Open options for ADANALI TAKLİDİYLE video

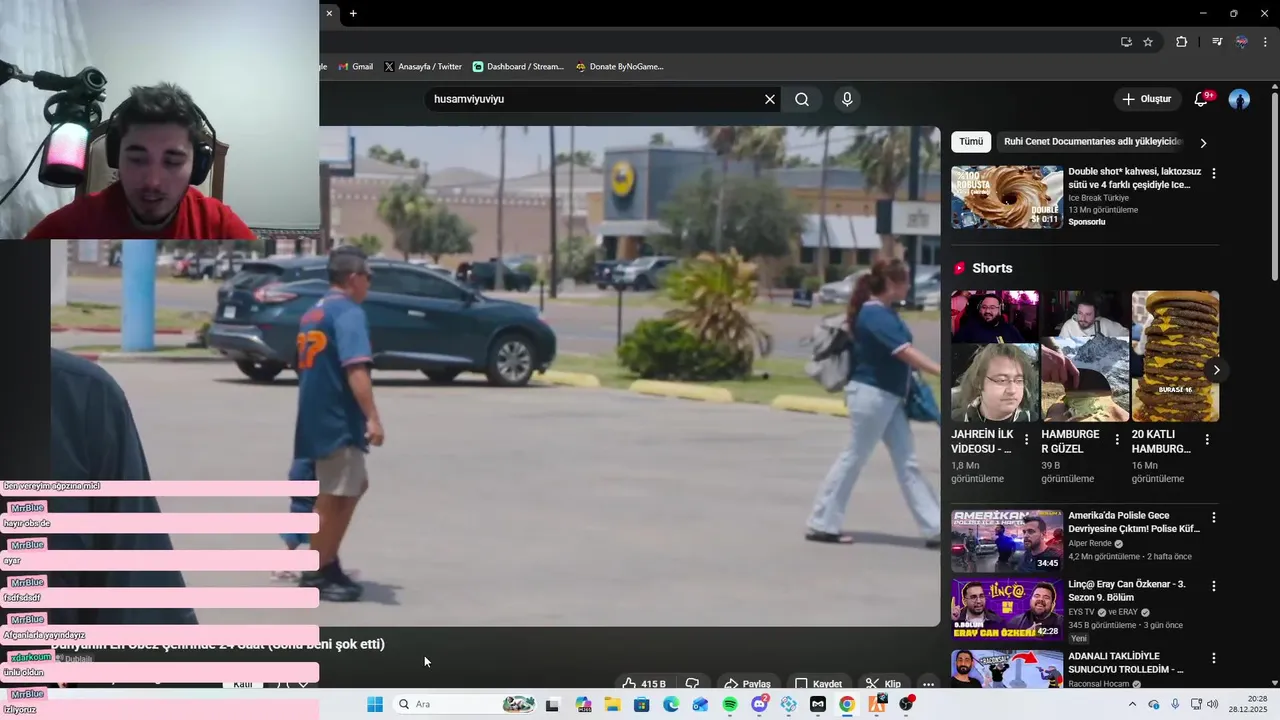coord(1214,658)
